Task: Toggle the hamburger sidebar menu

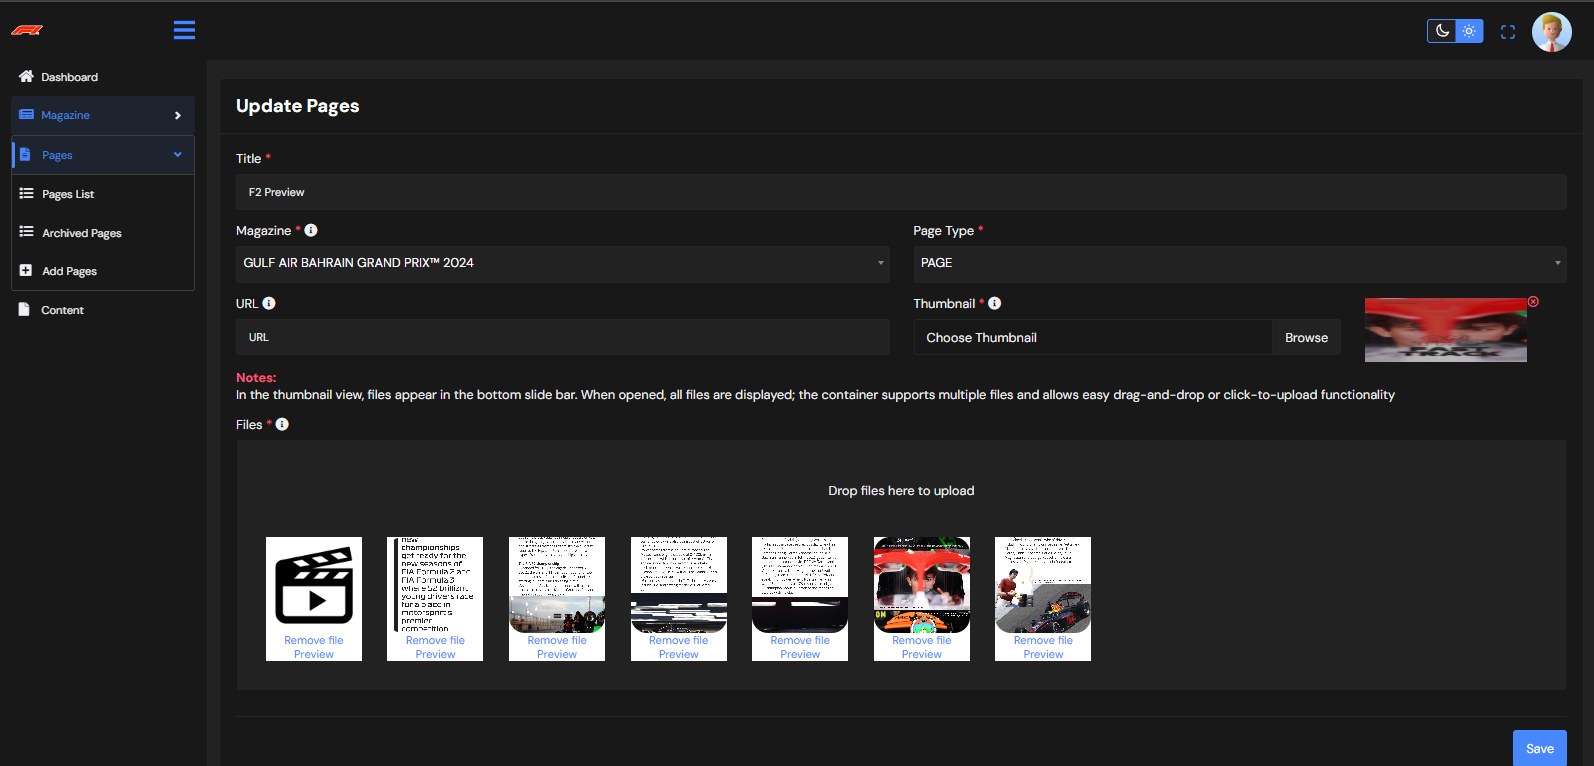Action: pyautogui.click(x=184, y=30)
